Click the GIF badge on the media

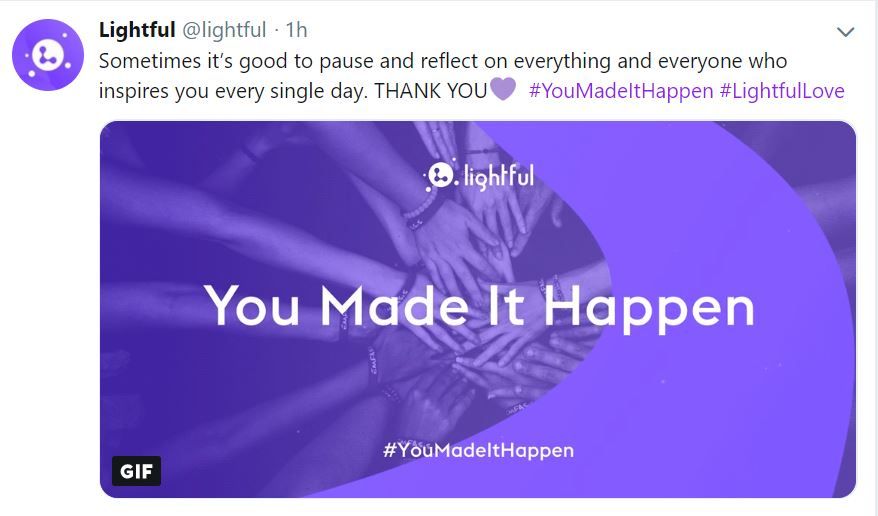click(x=136, y=471)
